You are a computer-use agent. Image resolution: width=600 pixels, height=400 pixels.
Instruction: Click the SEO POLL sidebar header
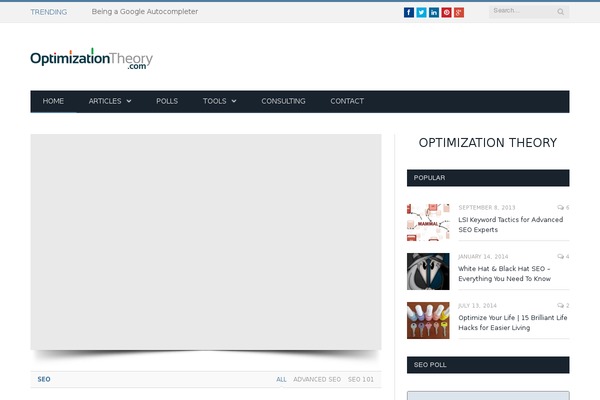pos(488,365)
